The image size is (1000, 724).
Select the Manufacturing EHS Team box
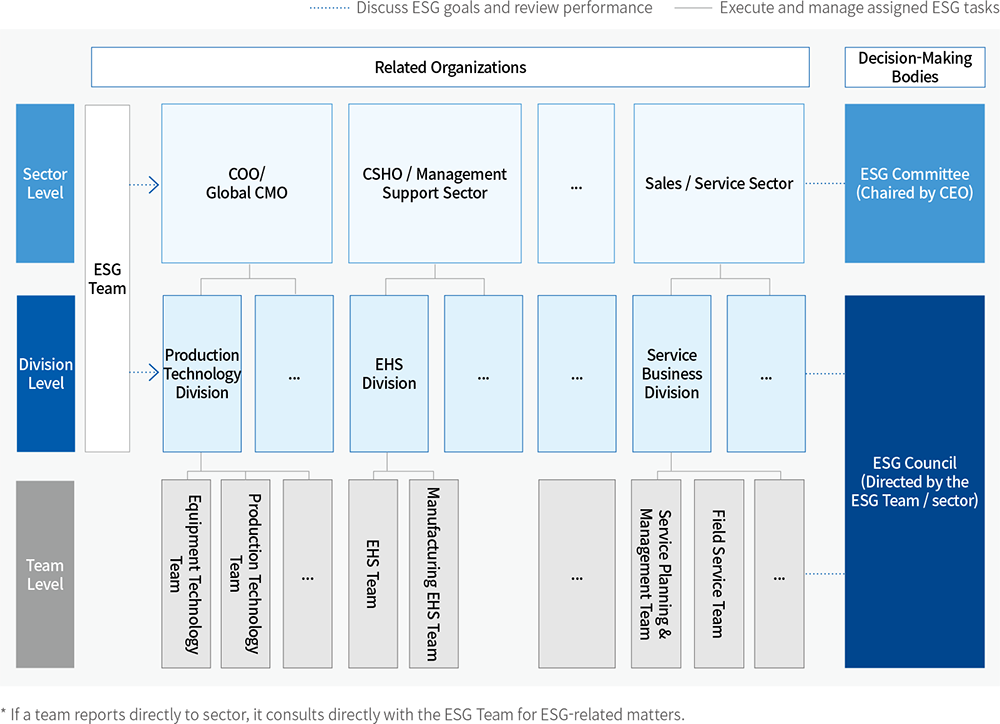(x=434, y=574)
